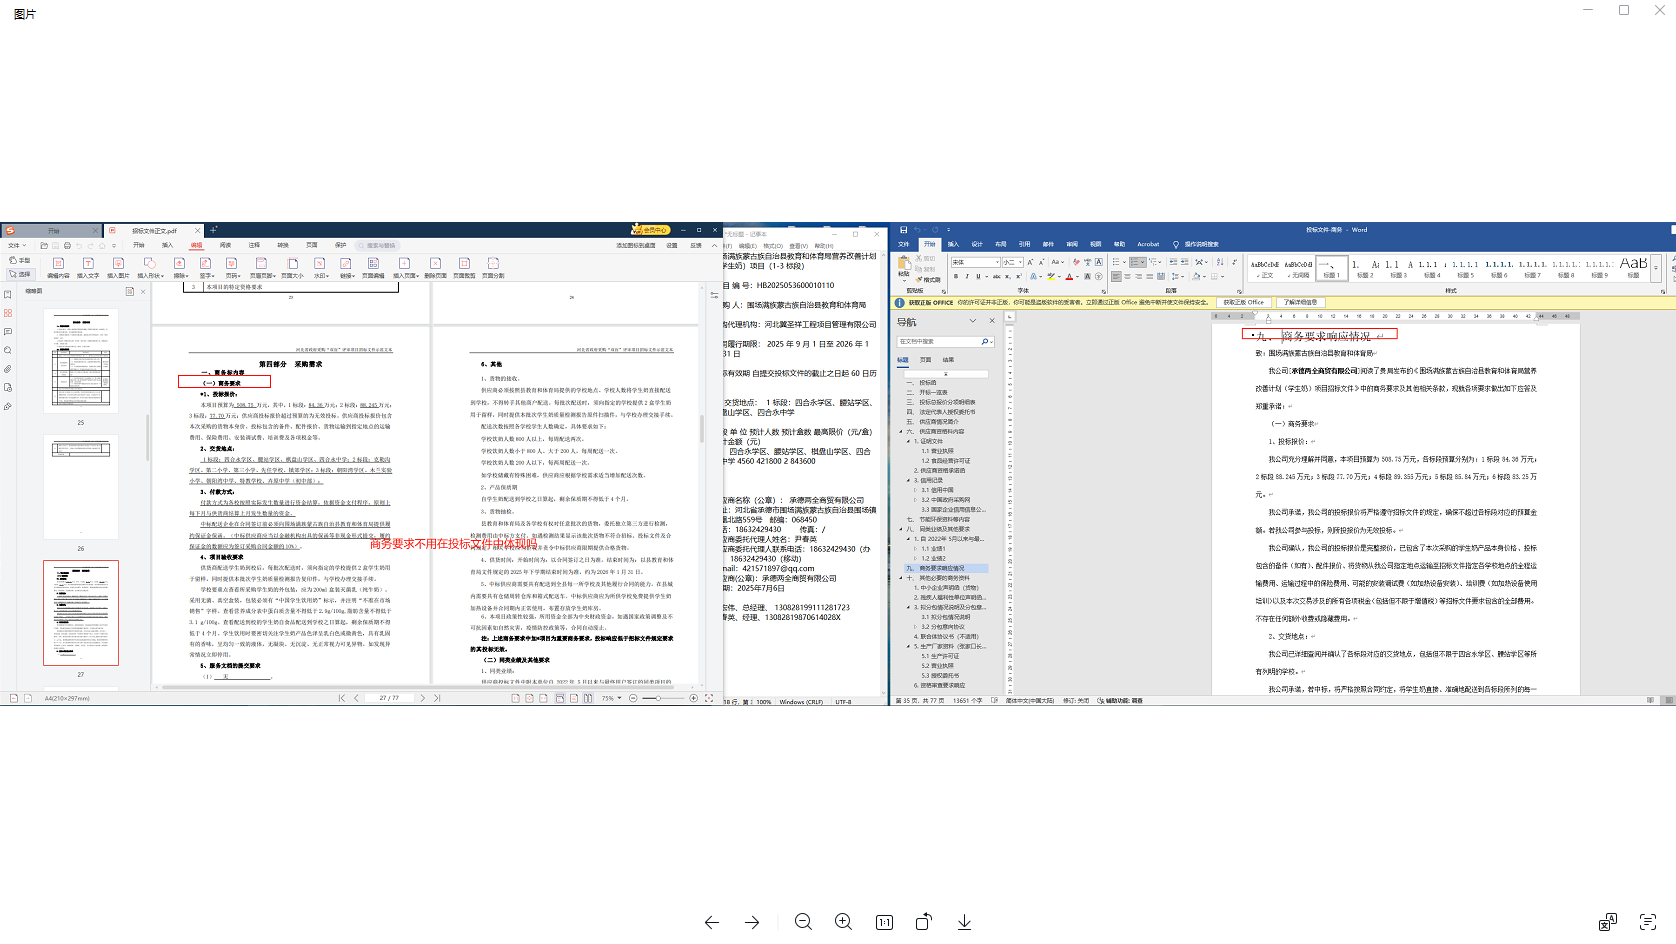Click 了解详细信息 button in Word
The height and width of the screenshot is (944, 1676).
[1300, 302]
